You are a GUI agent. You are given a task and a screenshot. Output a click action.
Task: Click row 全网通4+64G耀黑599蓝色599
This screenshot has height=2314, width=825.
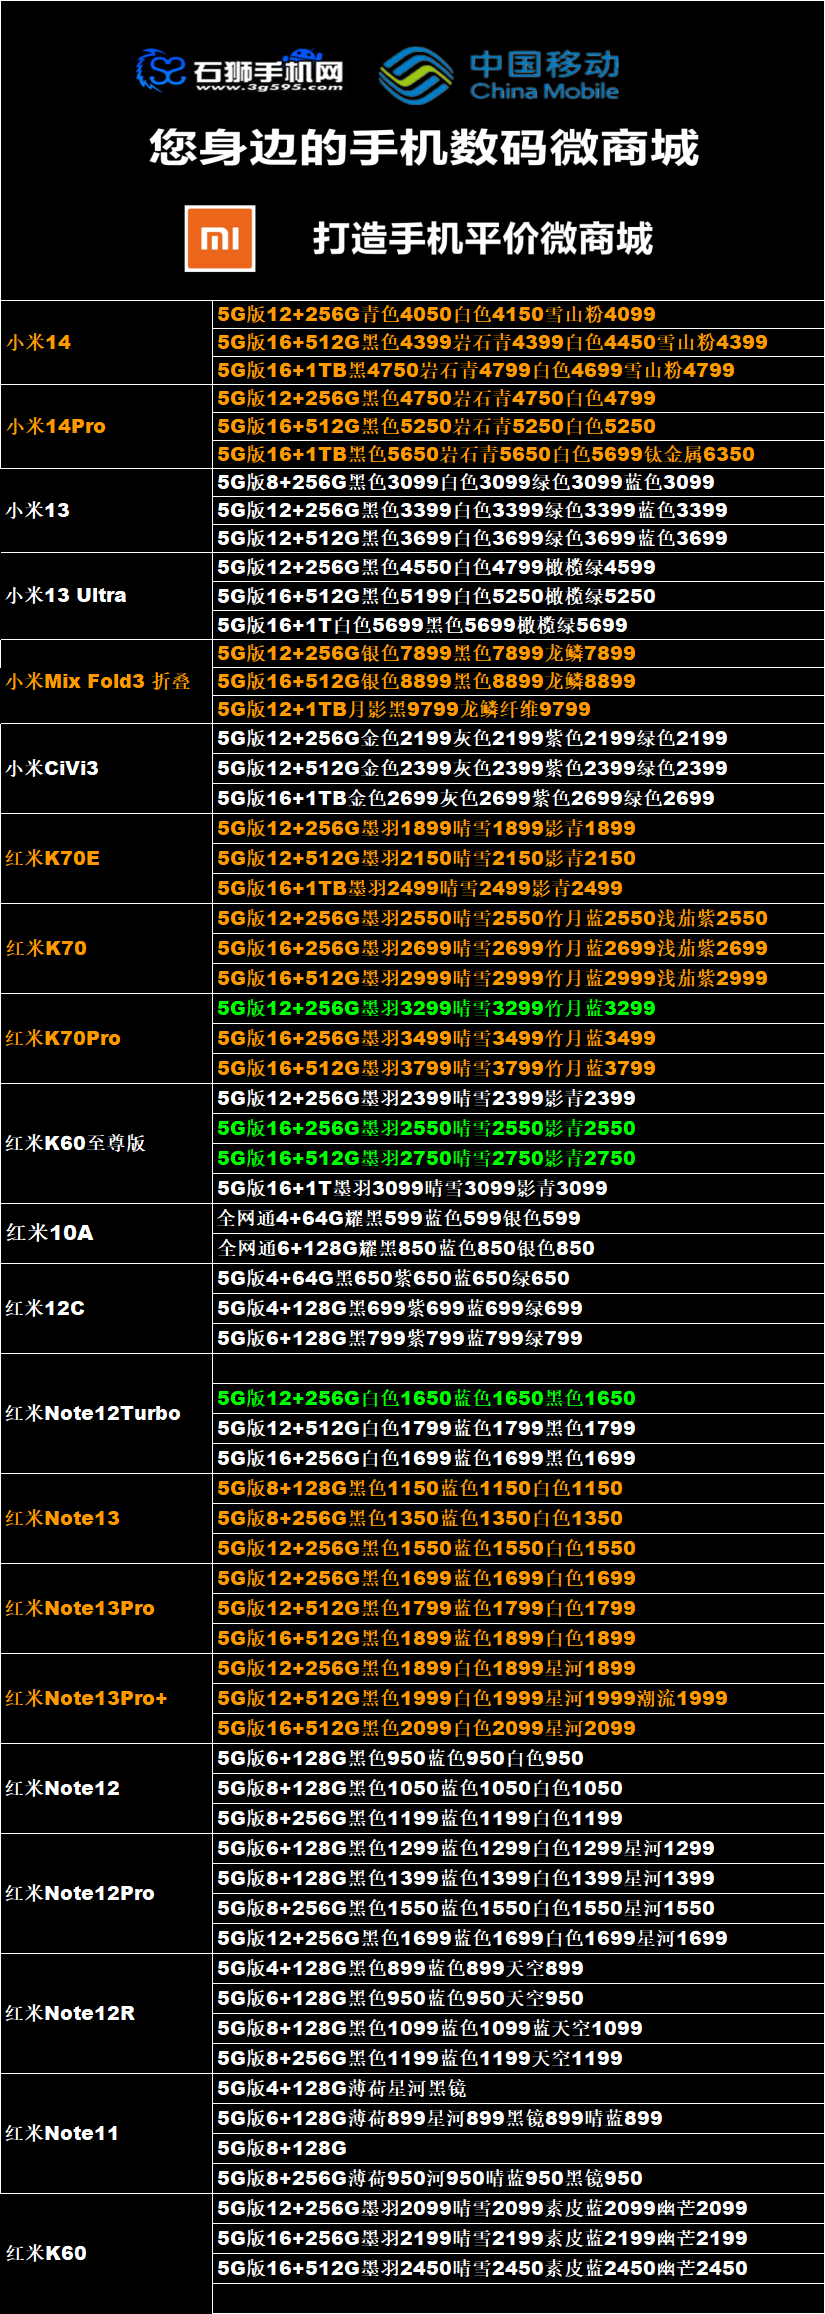tap(518, 1218)
